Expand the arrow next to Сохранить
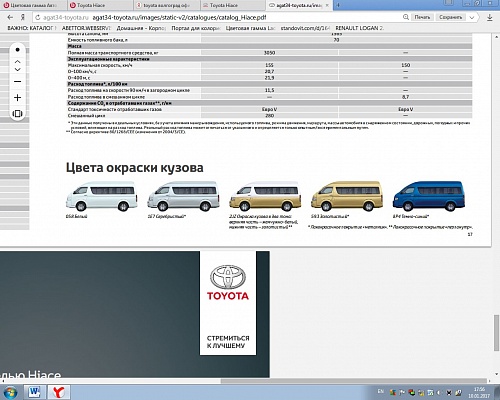The image size is (500, 400). point(472,17)
